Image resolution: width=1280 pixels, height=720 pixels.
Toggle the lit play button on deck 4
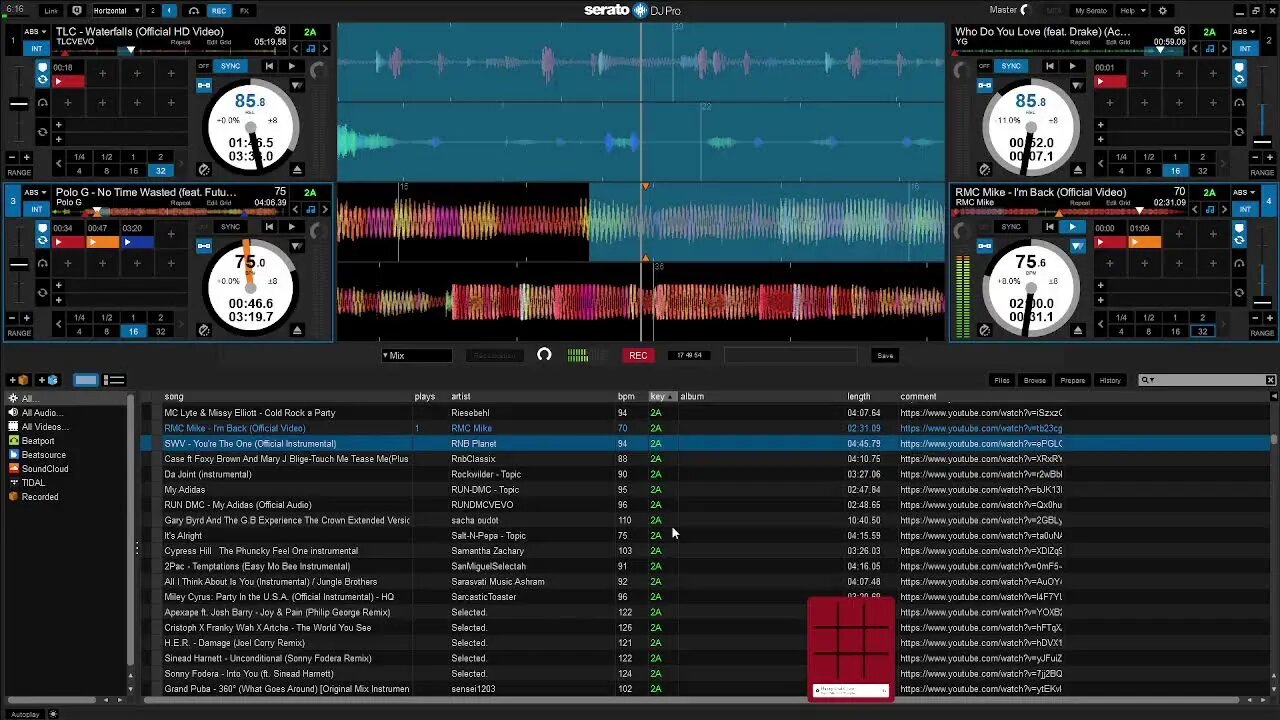1071,227
